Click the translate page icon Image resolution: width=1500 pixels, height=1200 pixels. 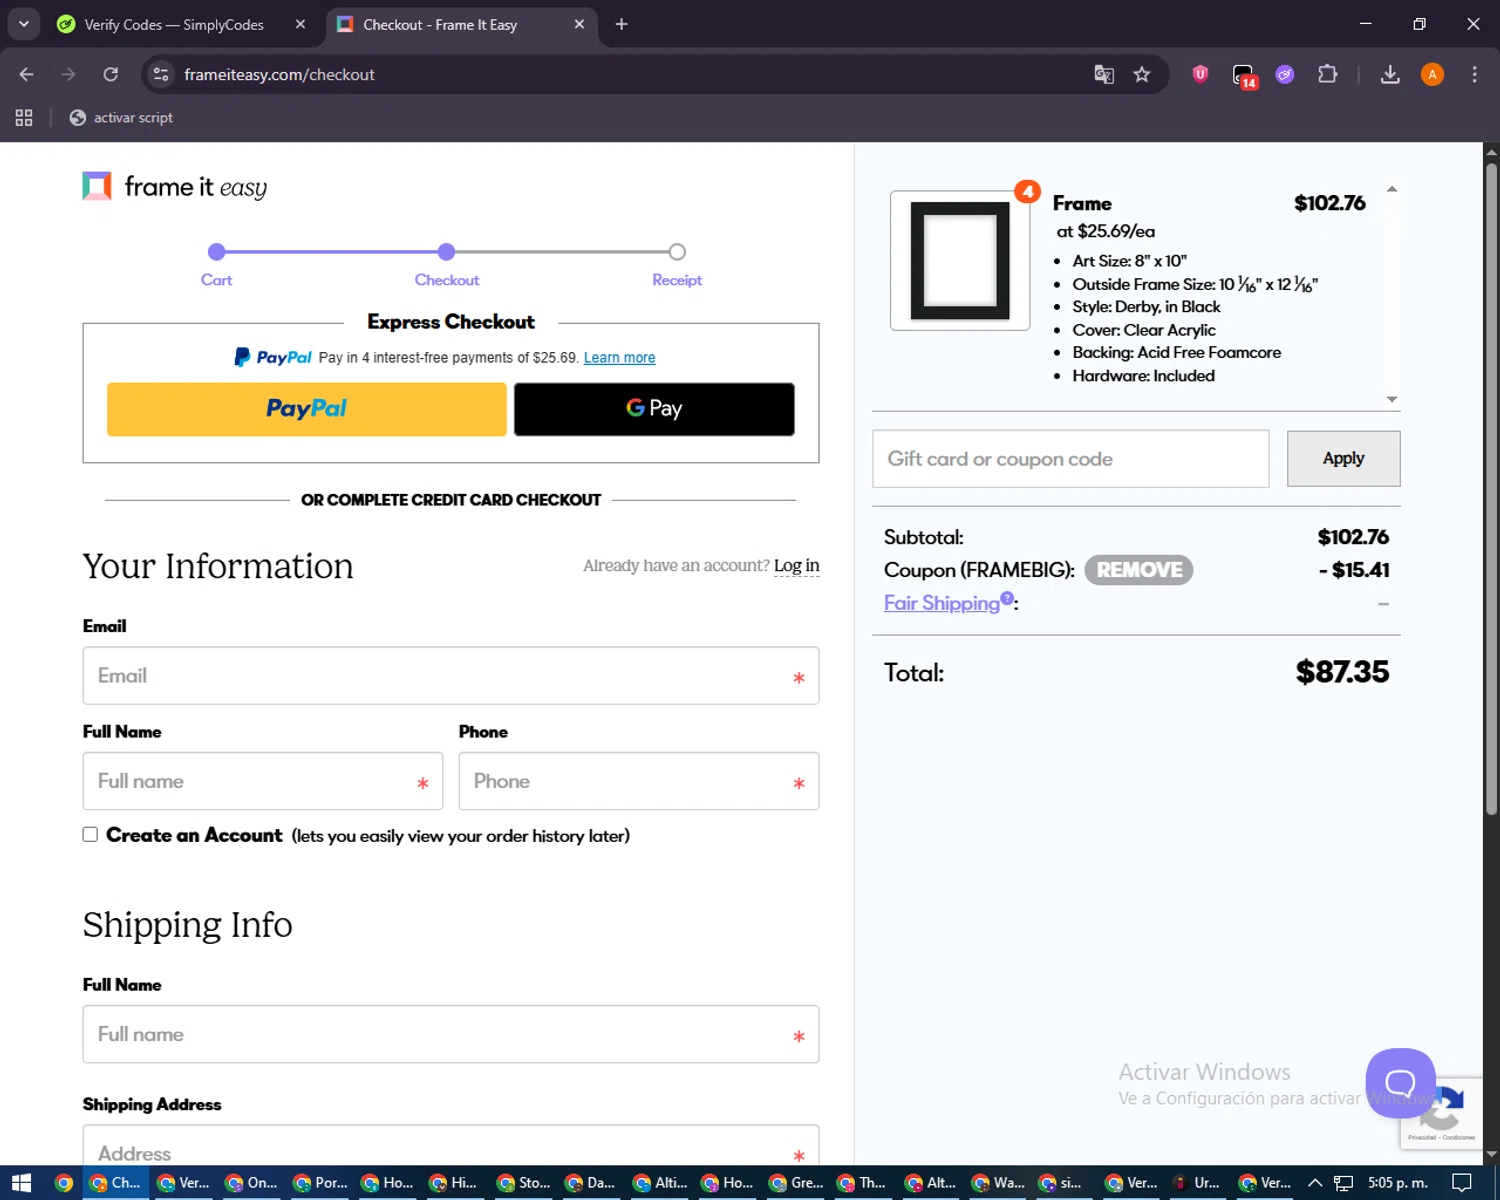click(x=1104, y=75)
